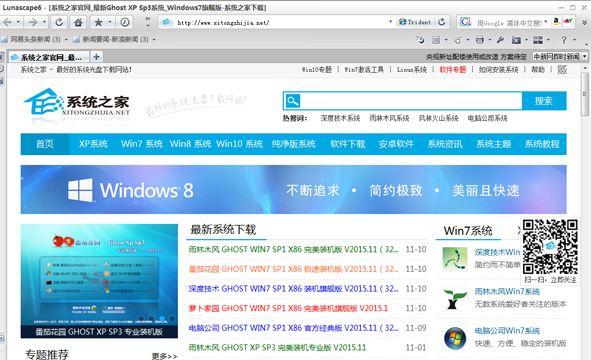Screen dimensions: 592x360
Task: Select the 系统之家官网 browser tab
Action: [49, 57]
